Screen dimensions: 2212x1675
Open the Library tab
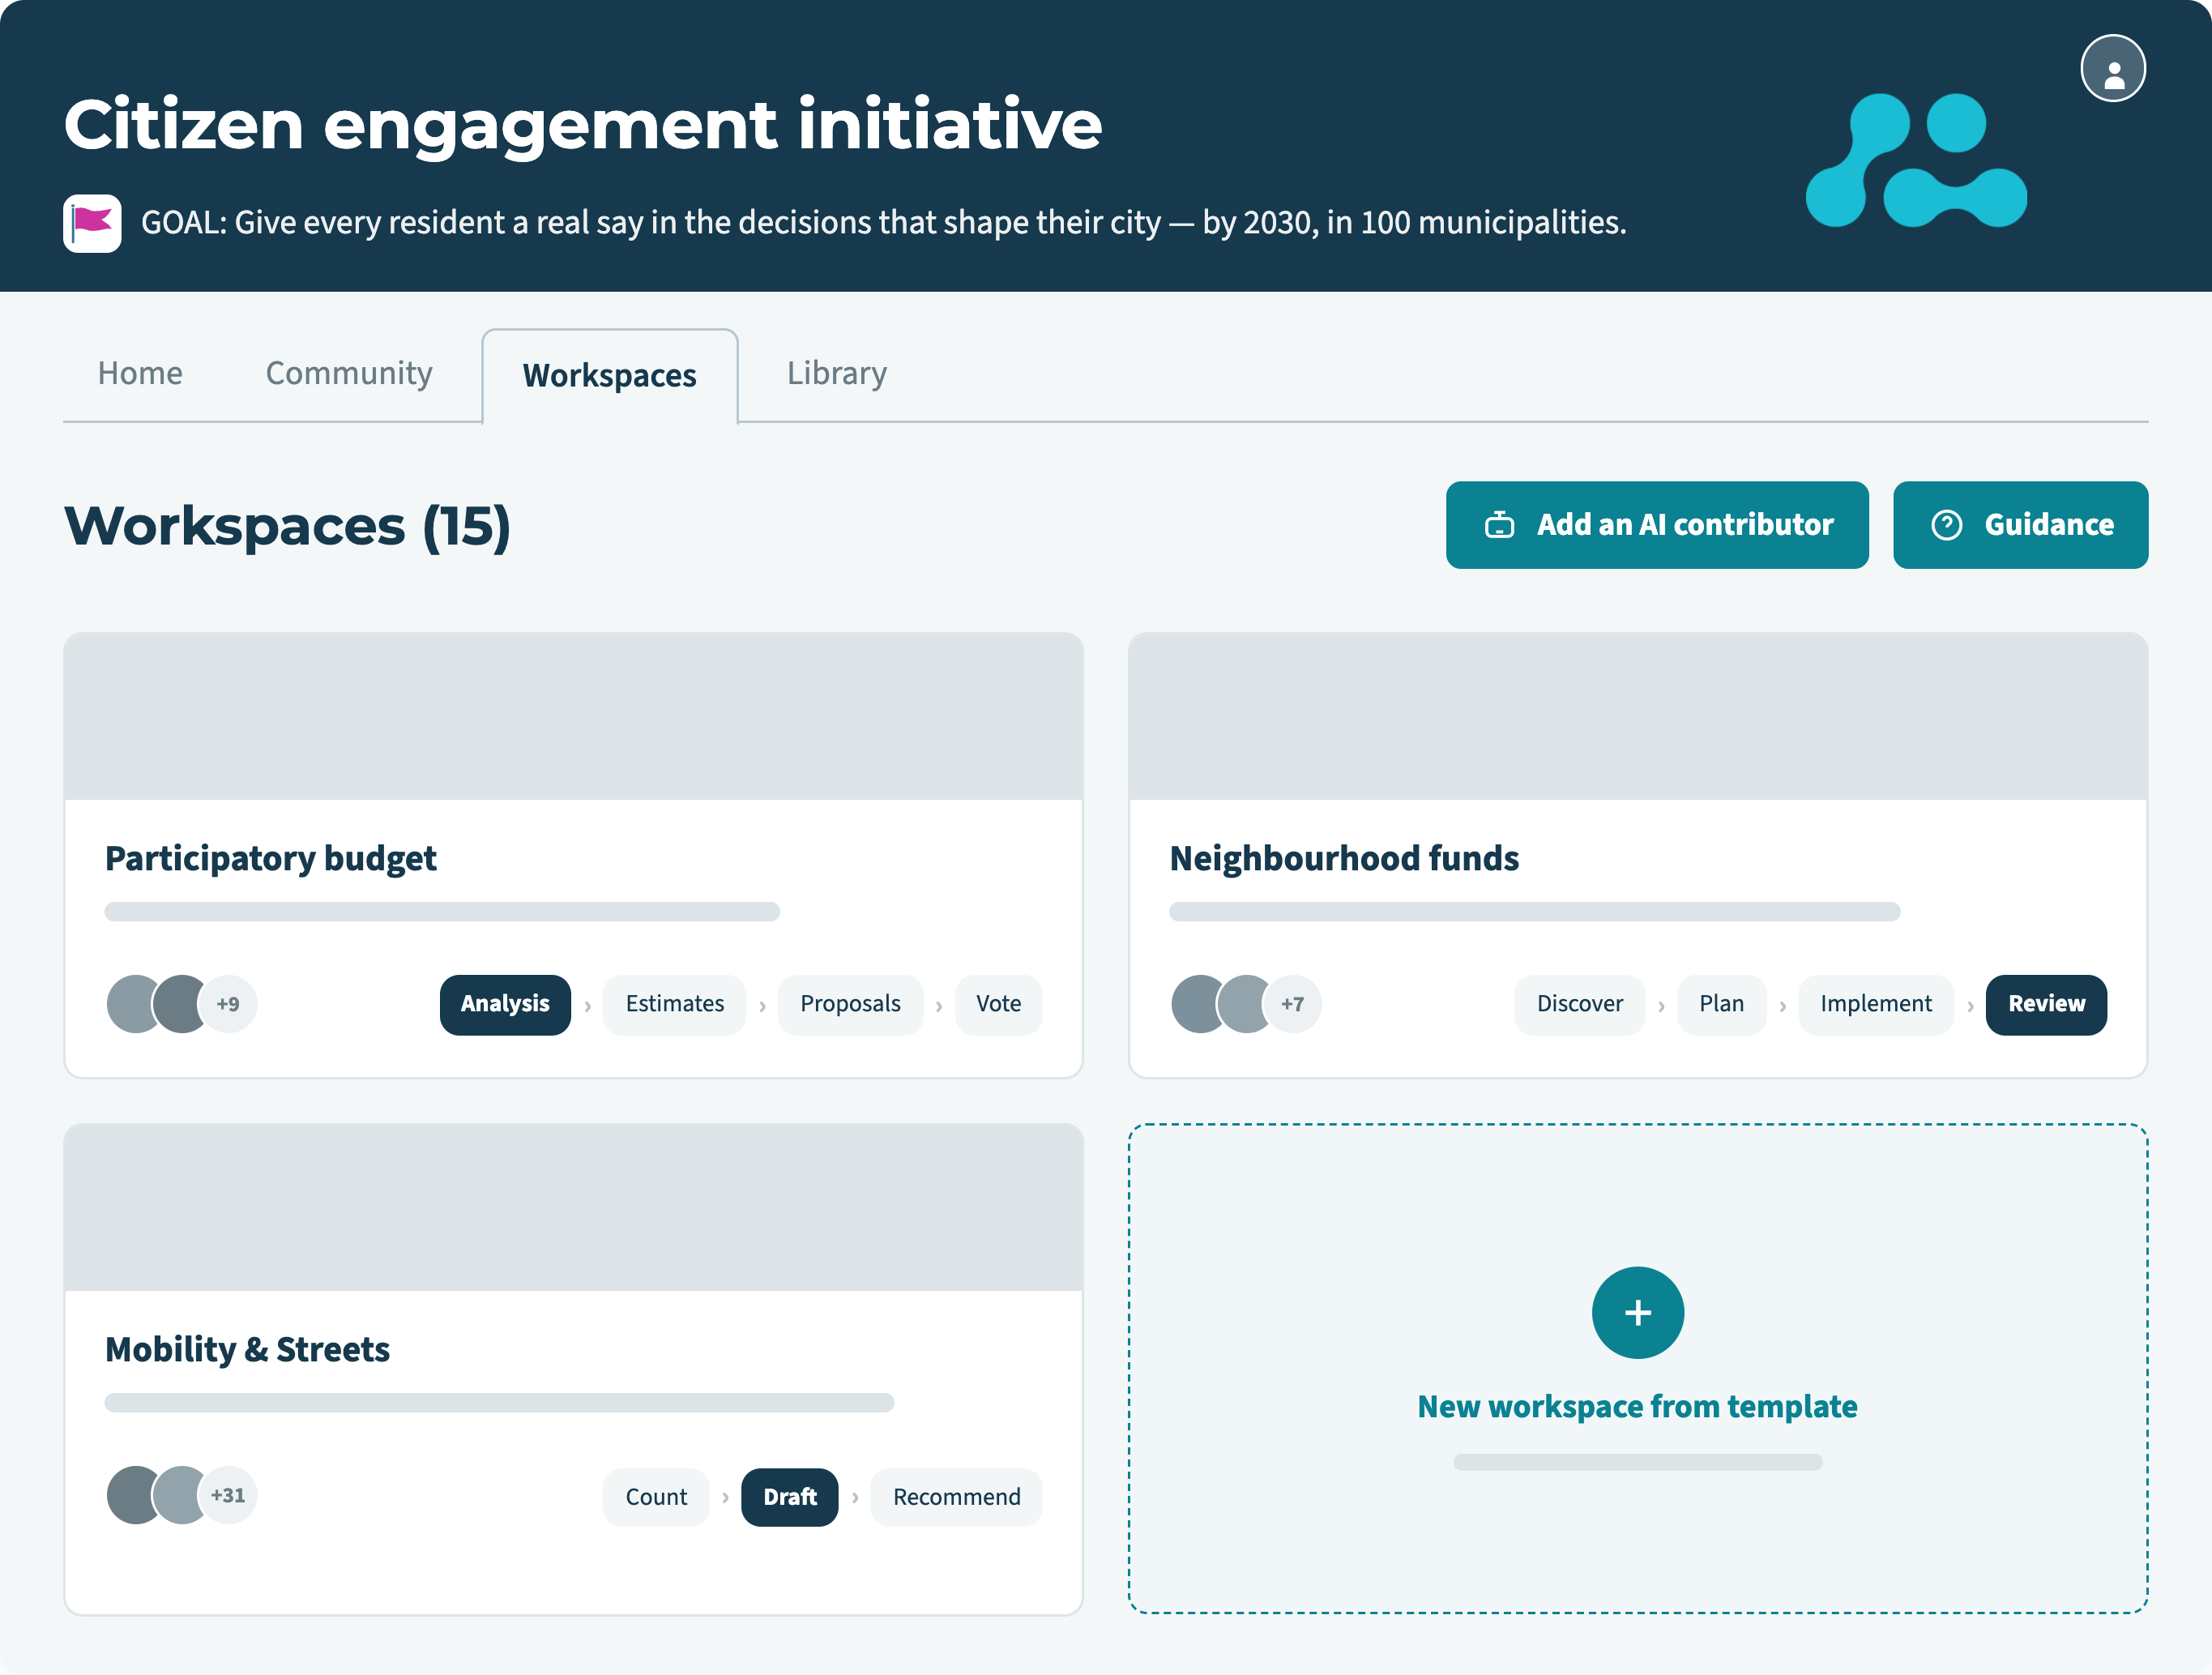tap(837, 373)
